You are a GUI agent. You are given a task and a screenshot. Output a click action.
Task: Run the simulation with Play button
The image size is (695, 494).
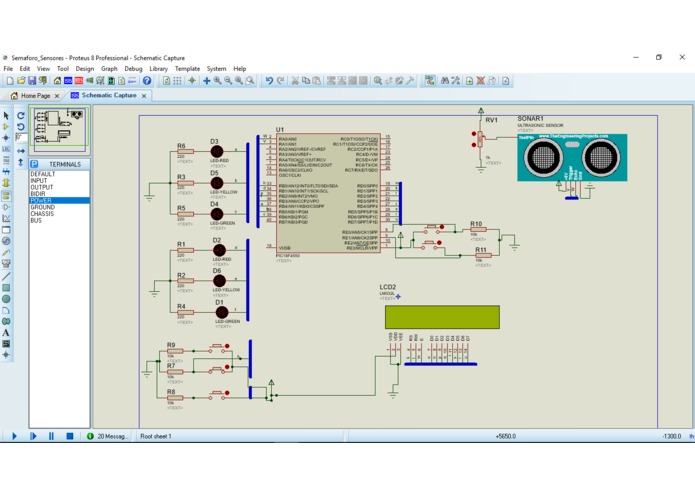(x=14, y=436)
